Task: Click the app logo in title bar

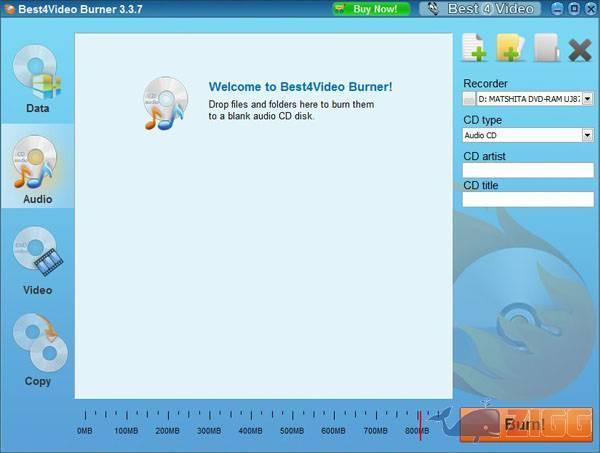Action: coord(9,9)
